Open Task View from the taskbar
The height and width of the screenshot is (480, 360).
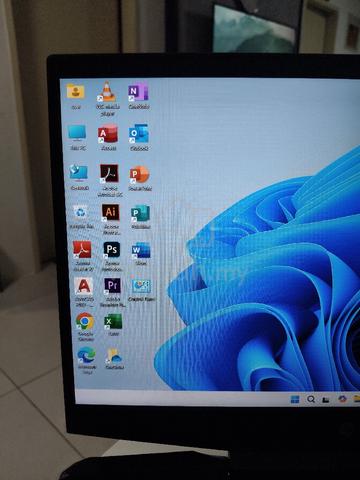(x=326, y=399)
